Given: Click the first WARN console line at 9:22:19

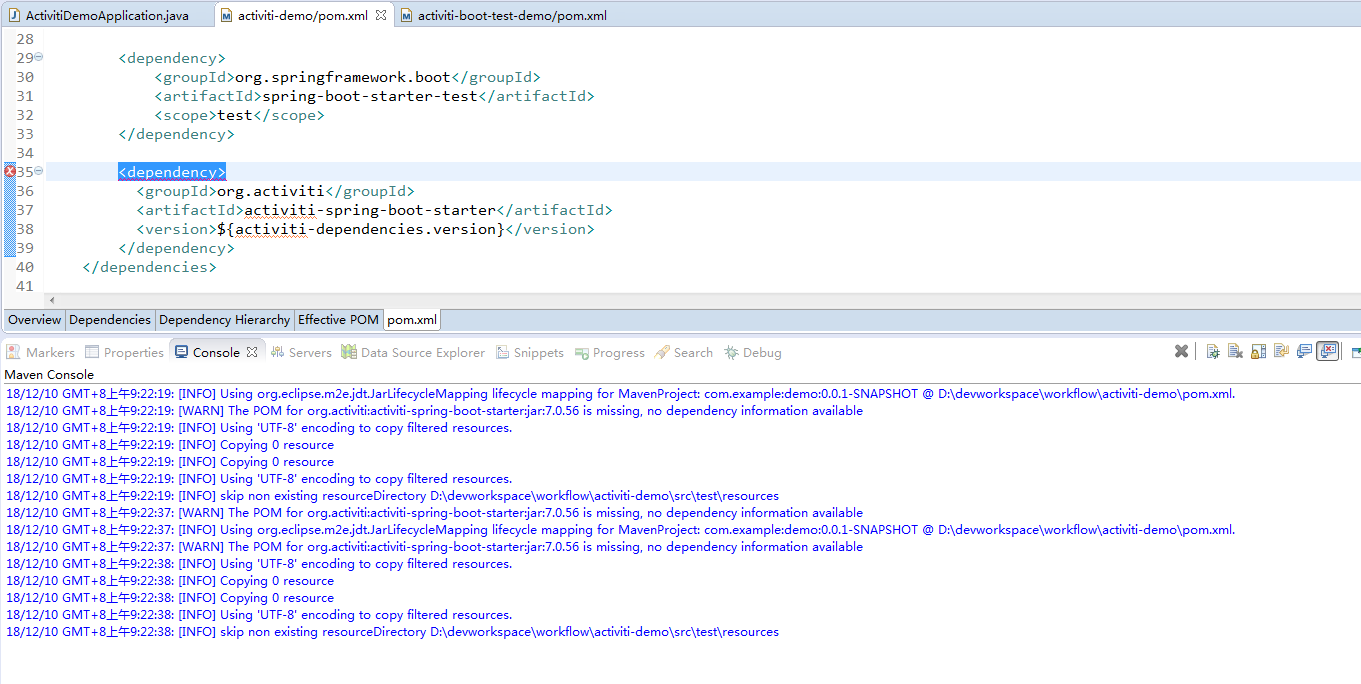Looking at the screenshot, I should (434, 410).
